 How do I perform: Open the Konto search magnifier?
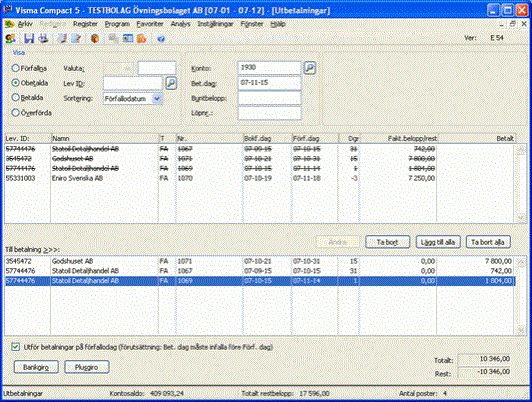[x=309, y=68]
